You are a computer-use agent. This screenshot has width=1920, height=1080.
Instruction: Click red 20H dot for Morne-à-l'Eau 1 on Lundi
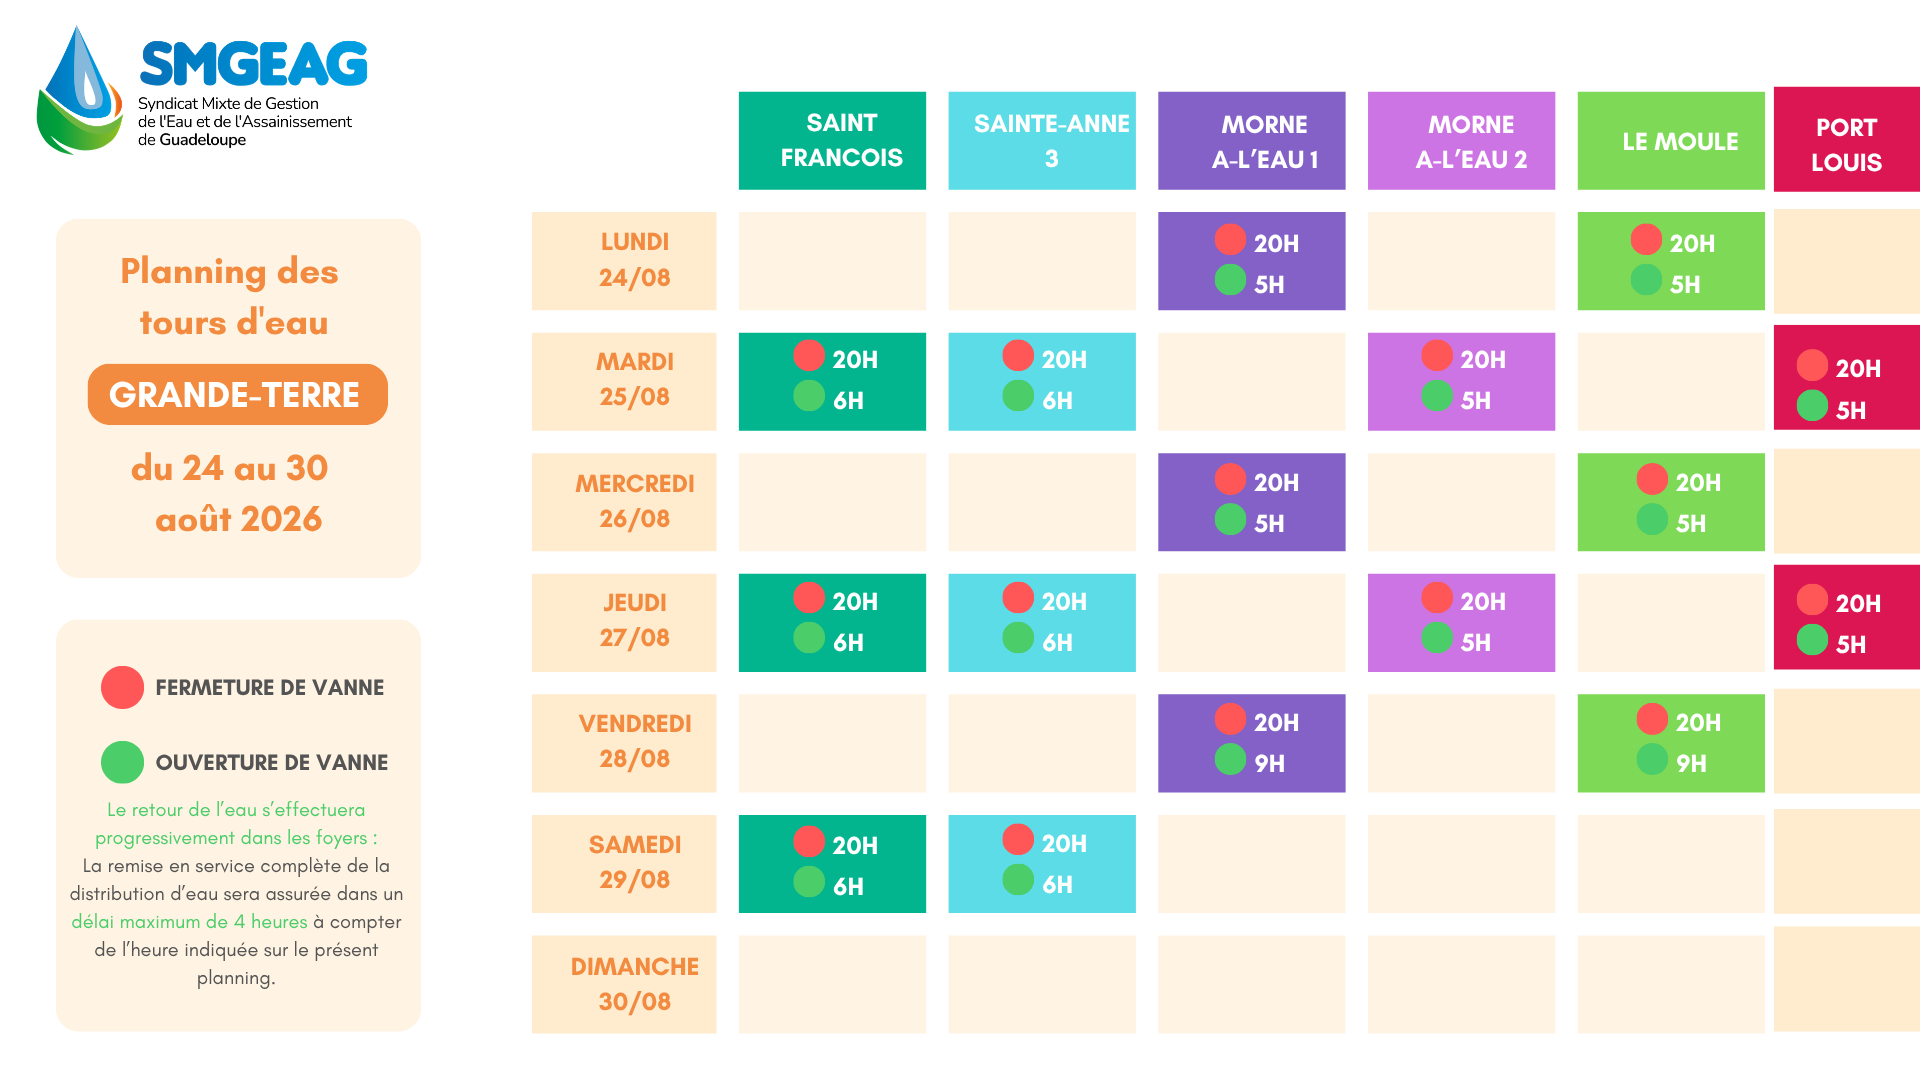[1230, 240]
